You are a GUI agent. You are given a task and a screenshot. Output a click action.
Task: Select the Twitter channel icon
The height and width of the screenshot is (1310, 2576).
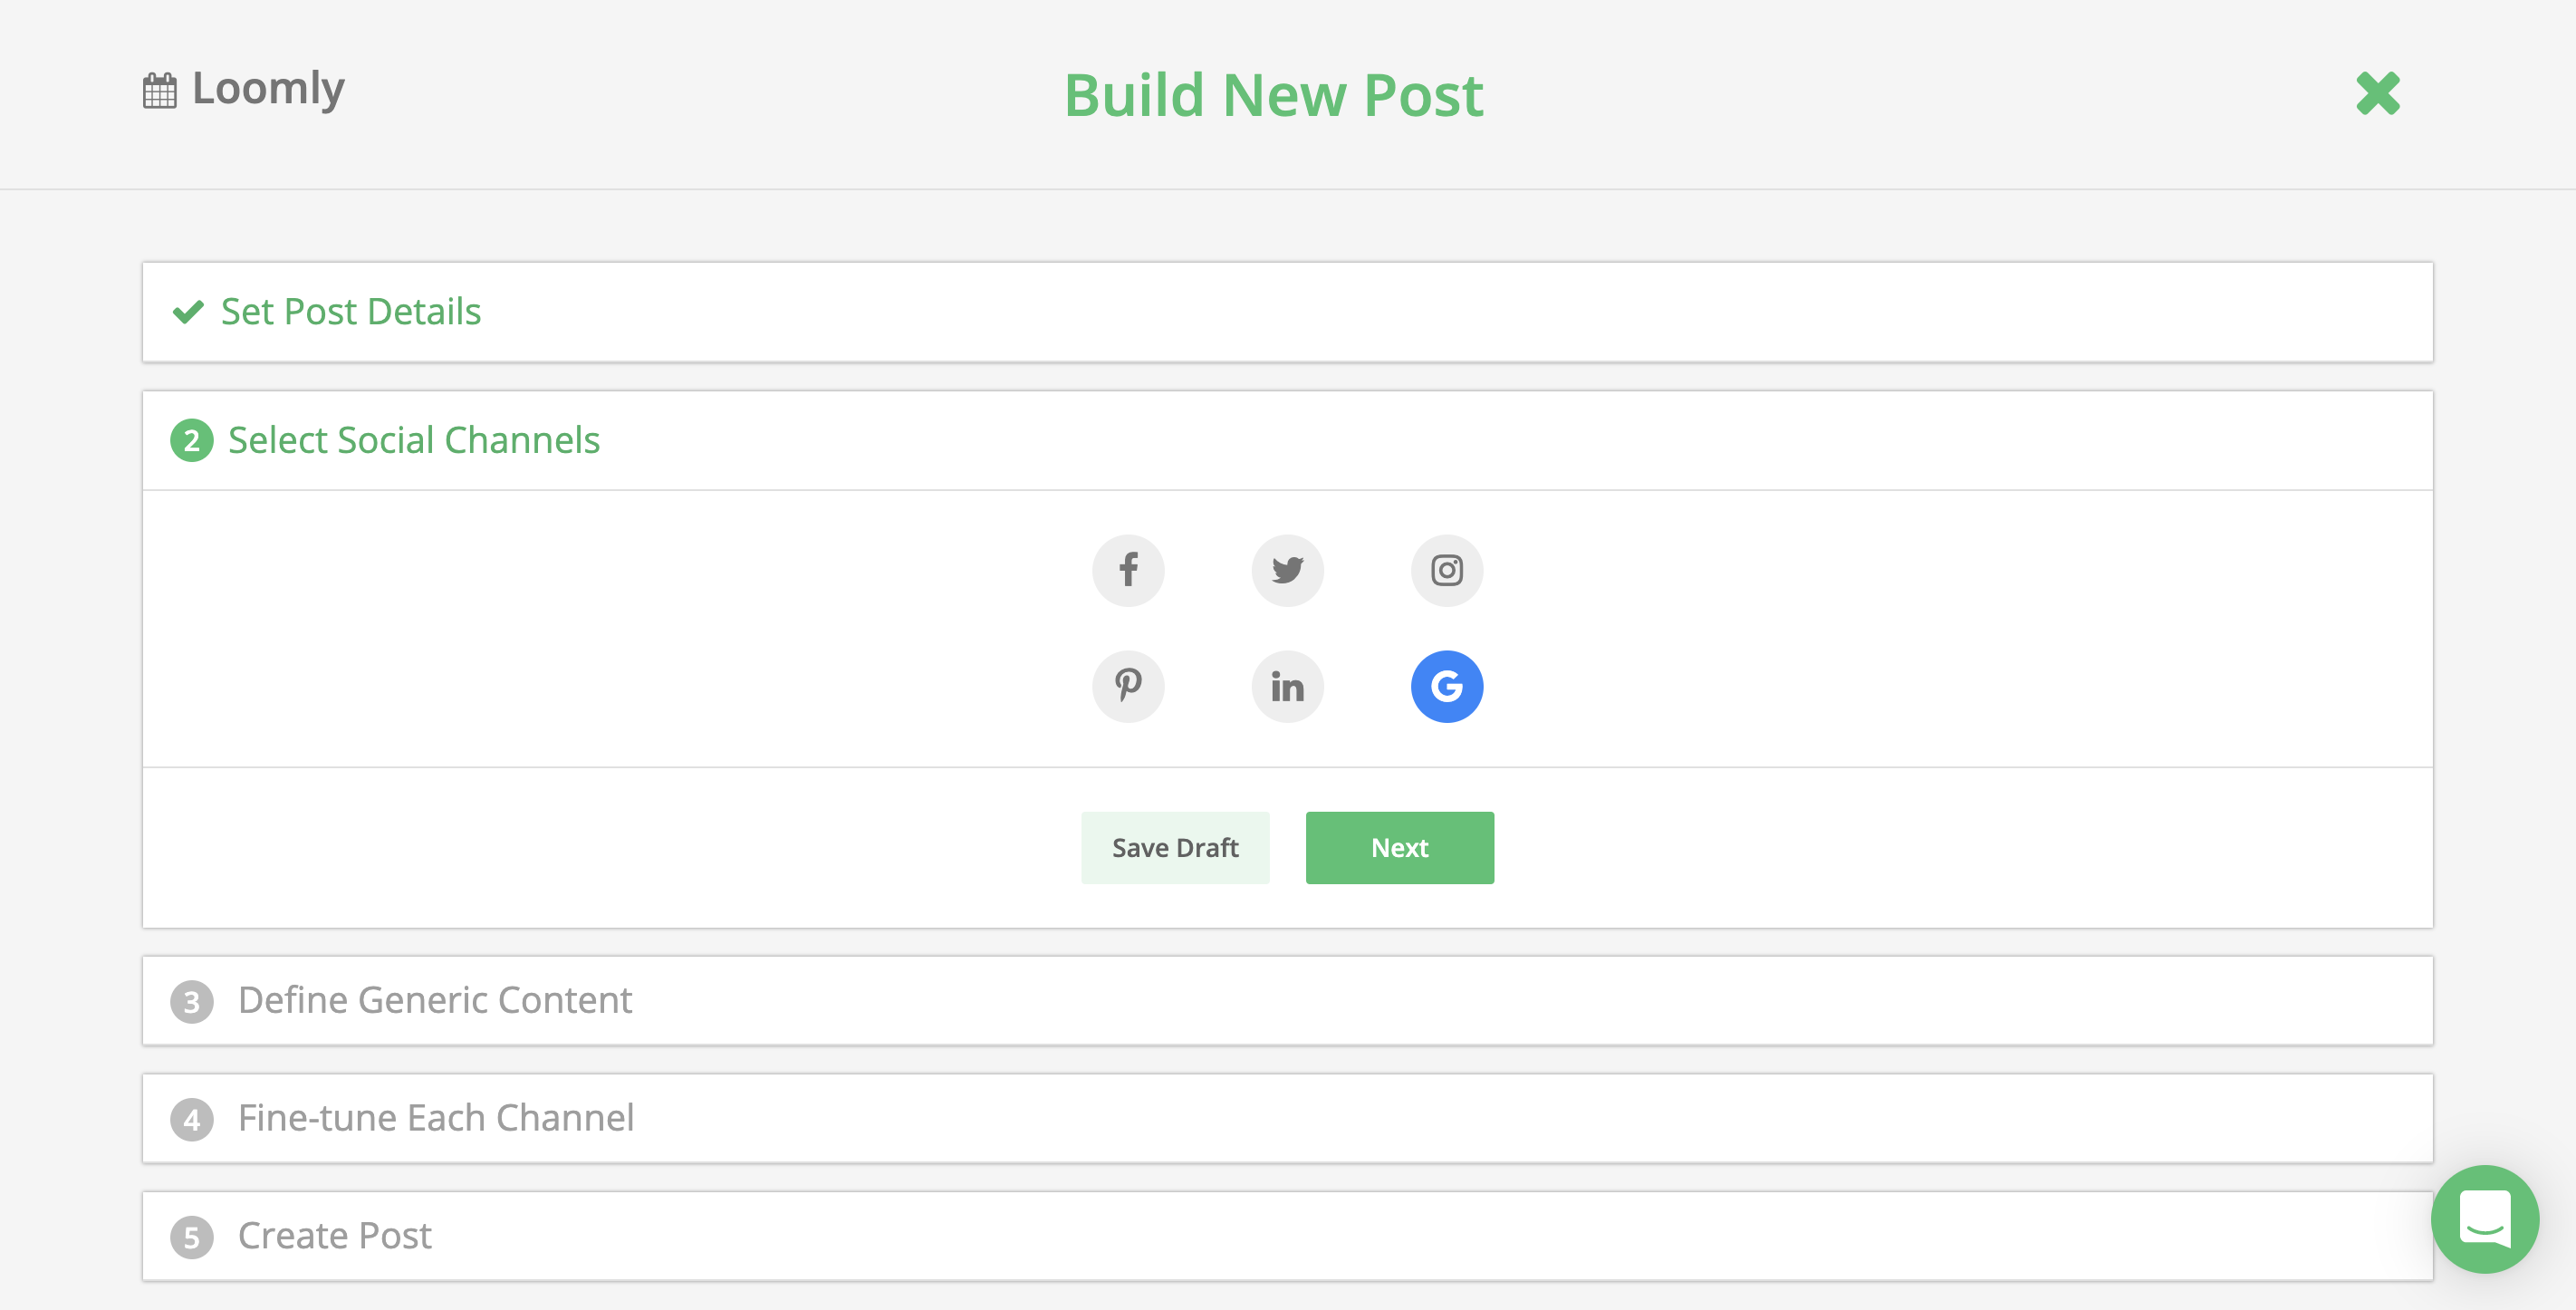tap(1287, 570)
